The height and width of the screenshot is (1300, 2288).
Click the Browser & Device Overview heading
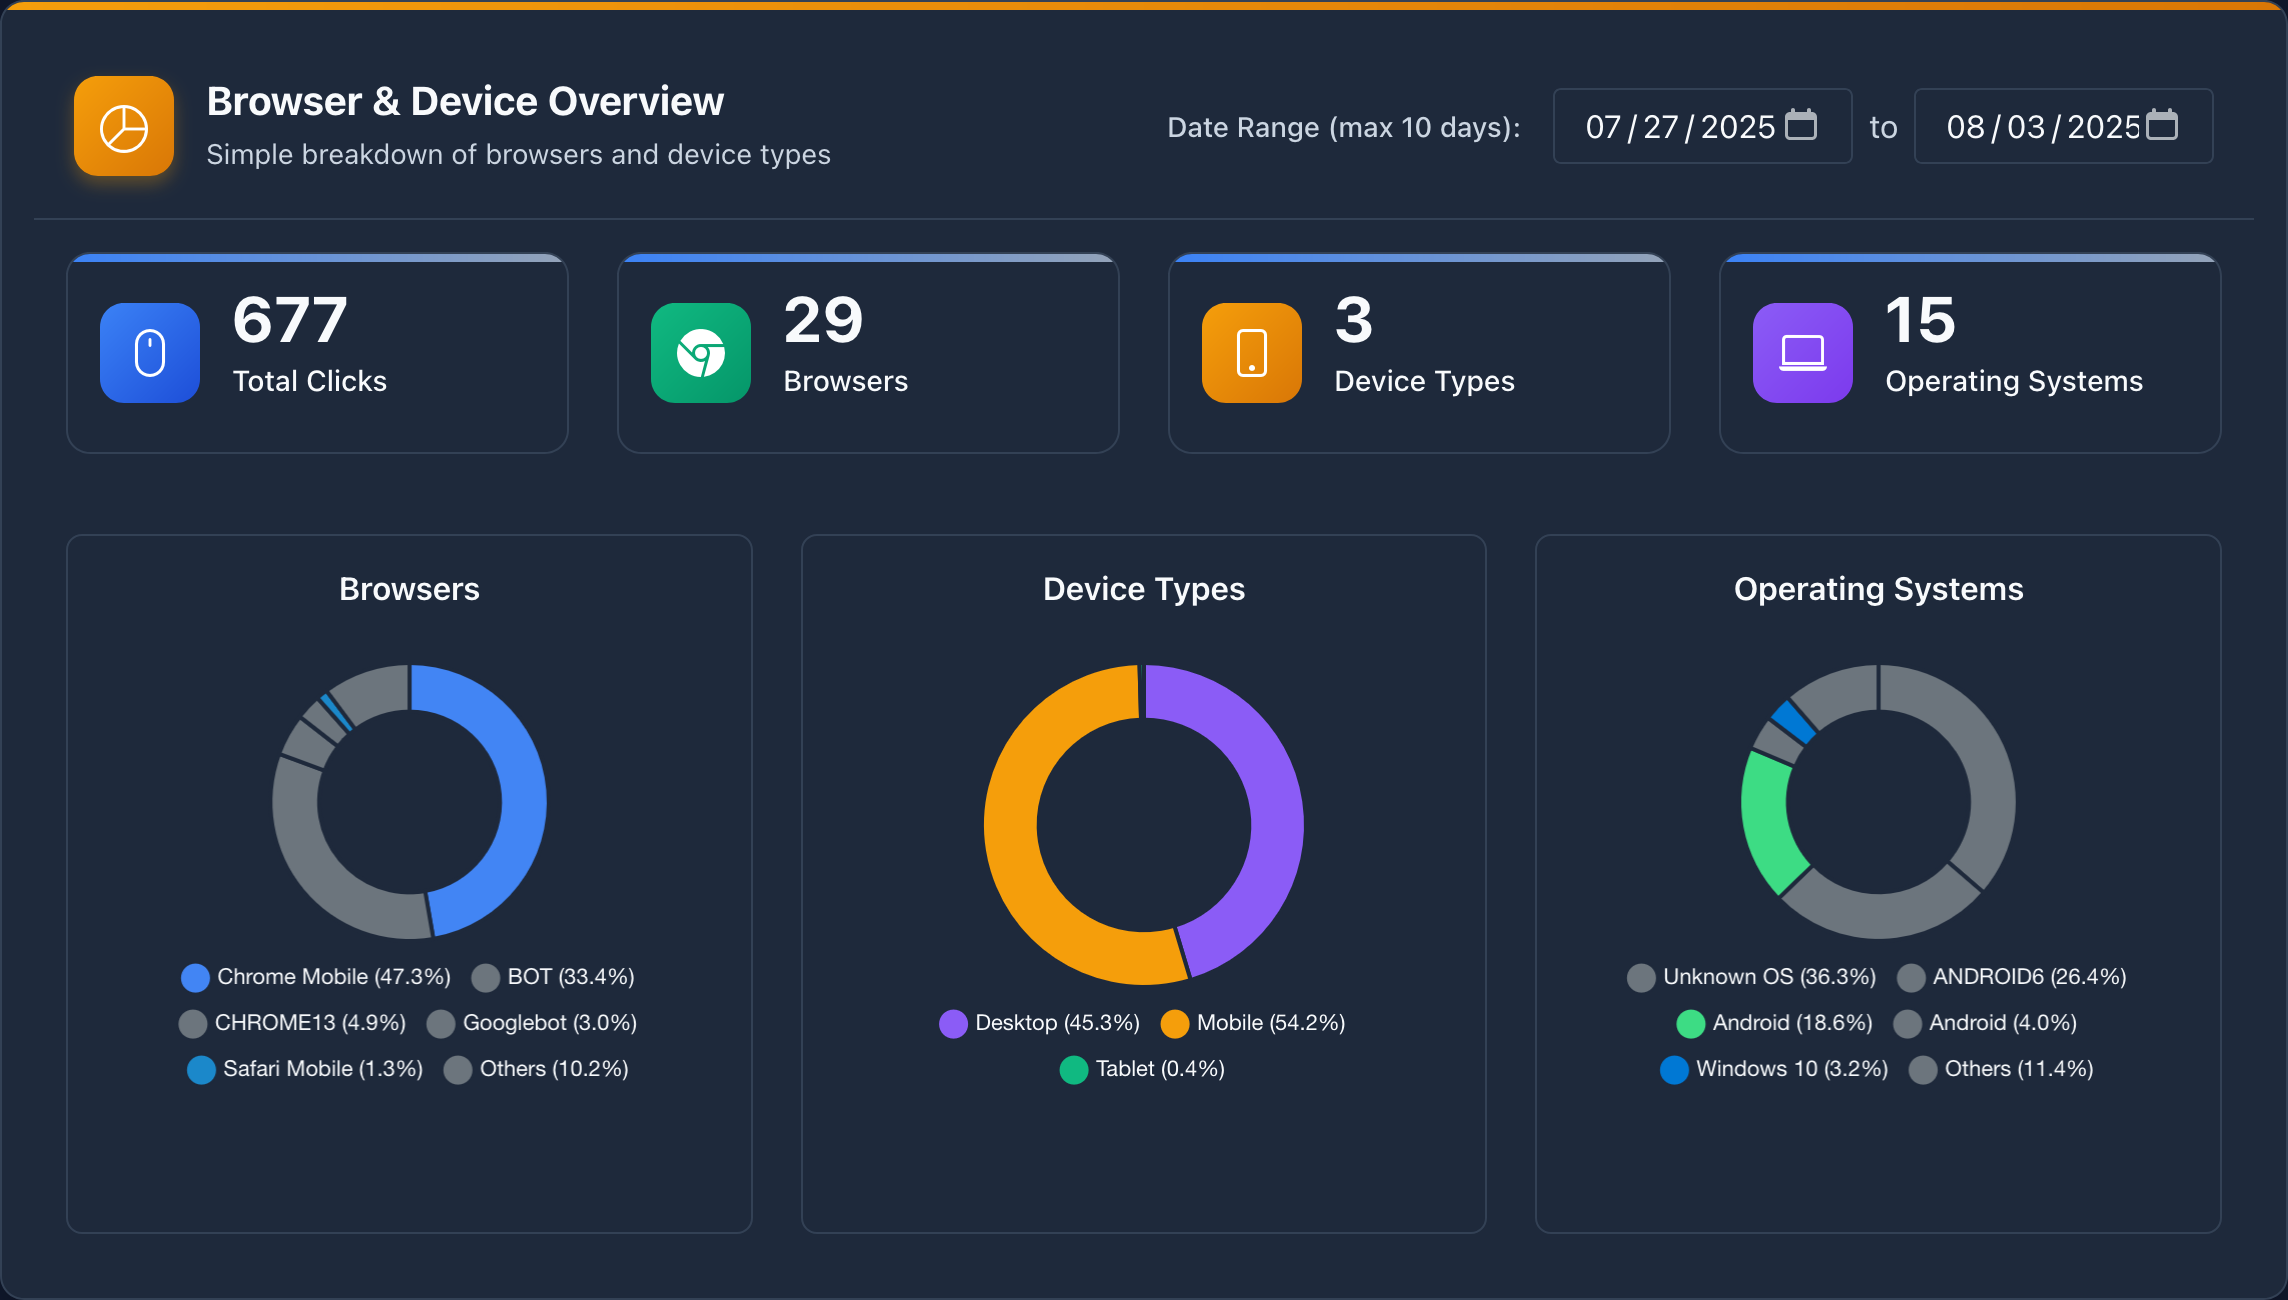[465, 100]
